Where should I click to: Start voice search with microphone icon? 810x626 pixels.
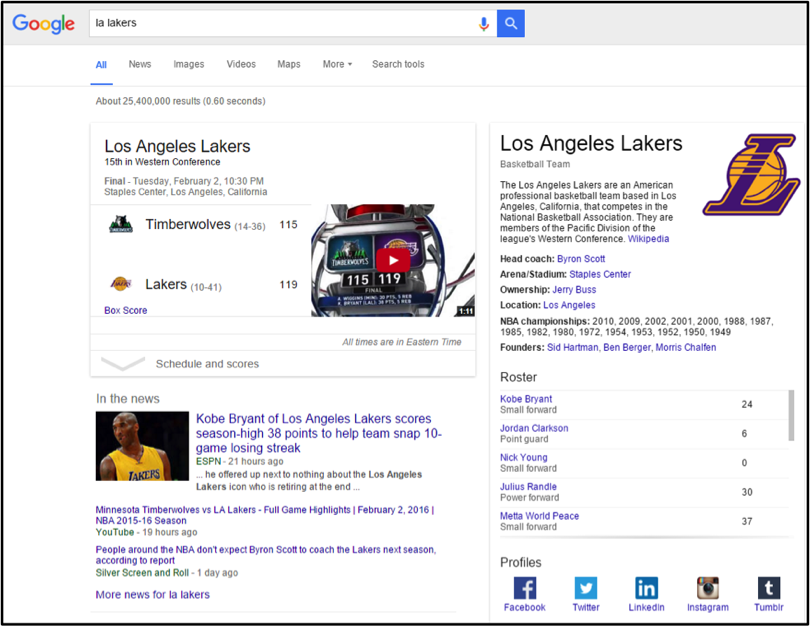(x=484, y=24)
